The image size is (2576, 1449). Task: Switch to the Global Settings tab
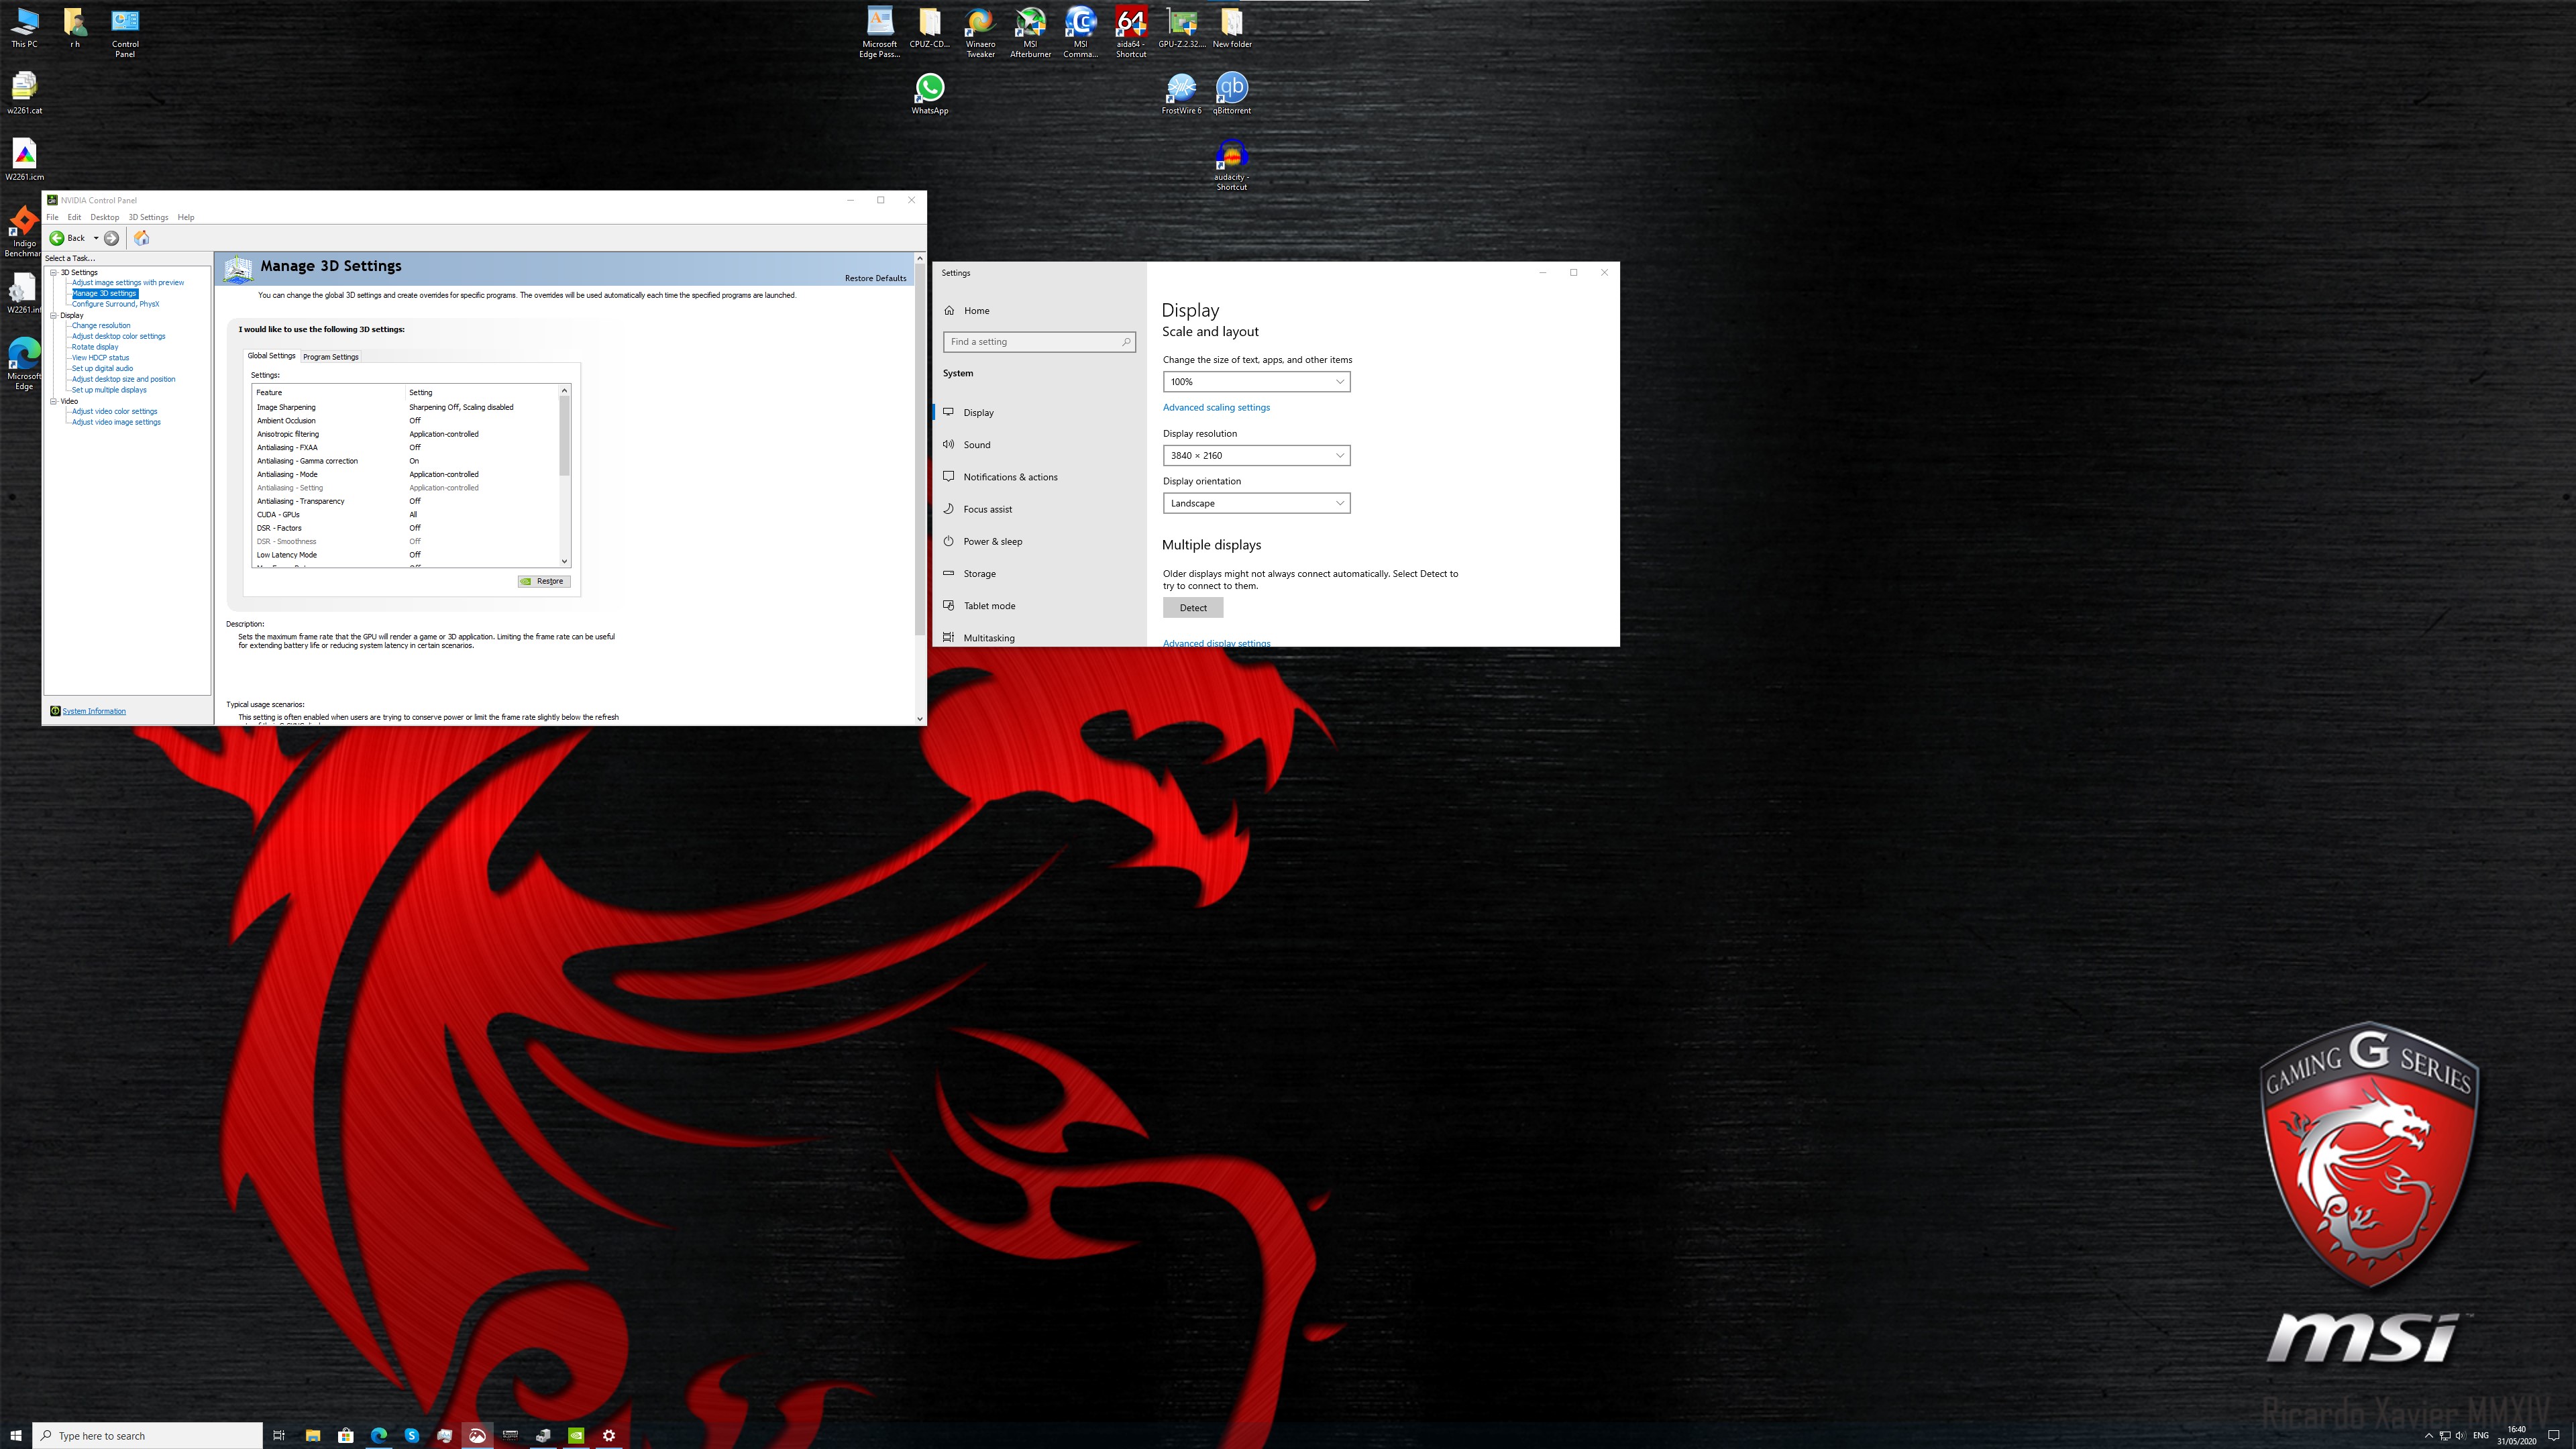pyautogui.click(x=271, y=356)
